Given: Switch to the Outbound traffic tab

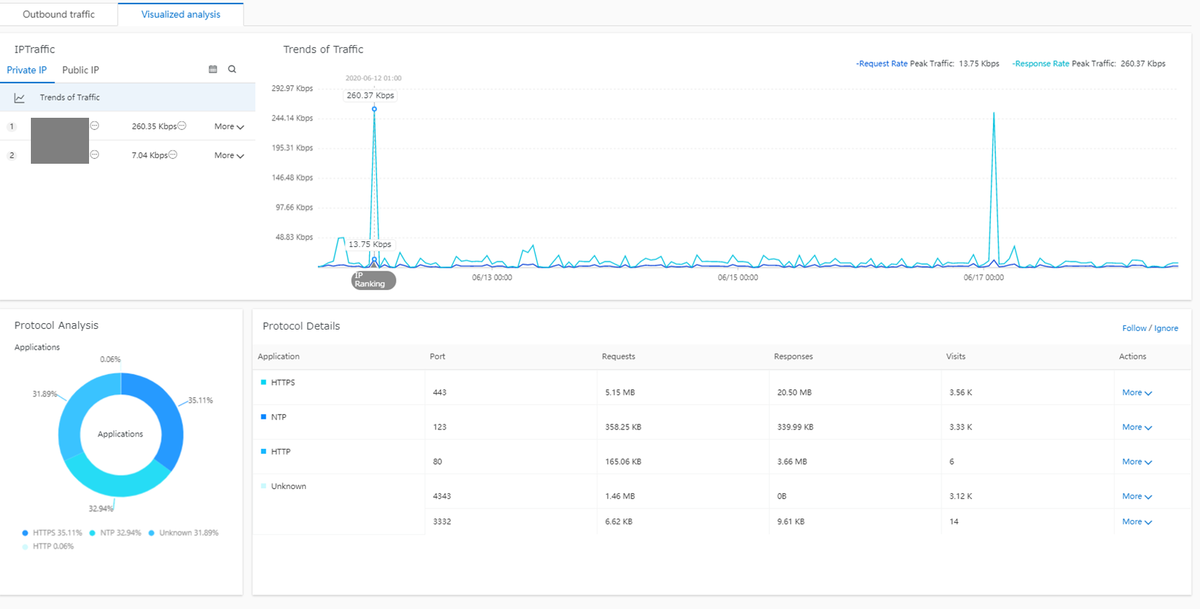Looking at the screenshot, I should [59, 14].
